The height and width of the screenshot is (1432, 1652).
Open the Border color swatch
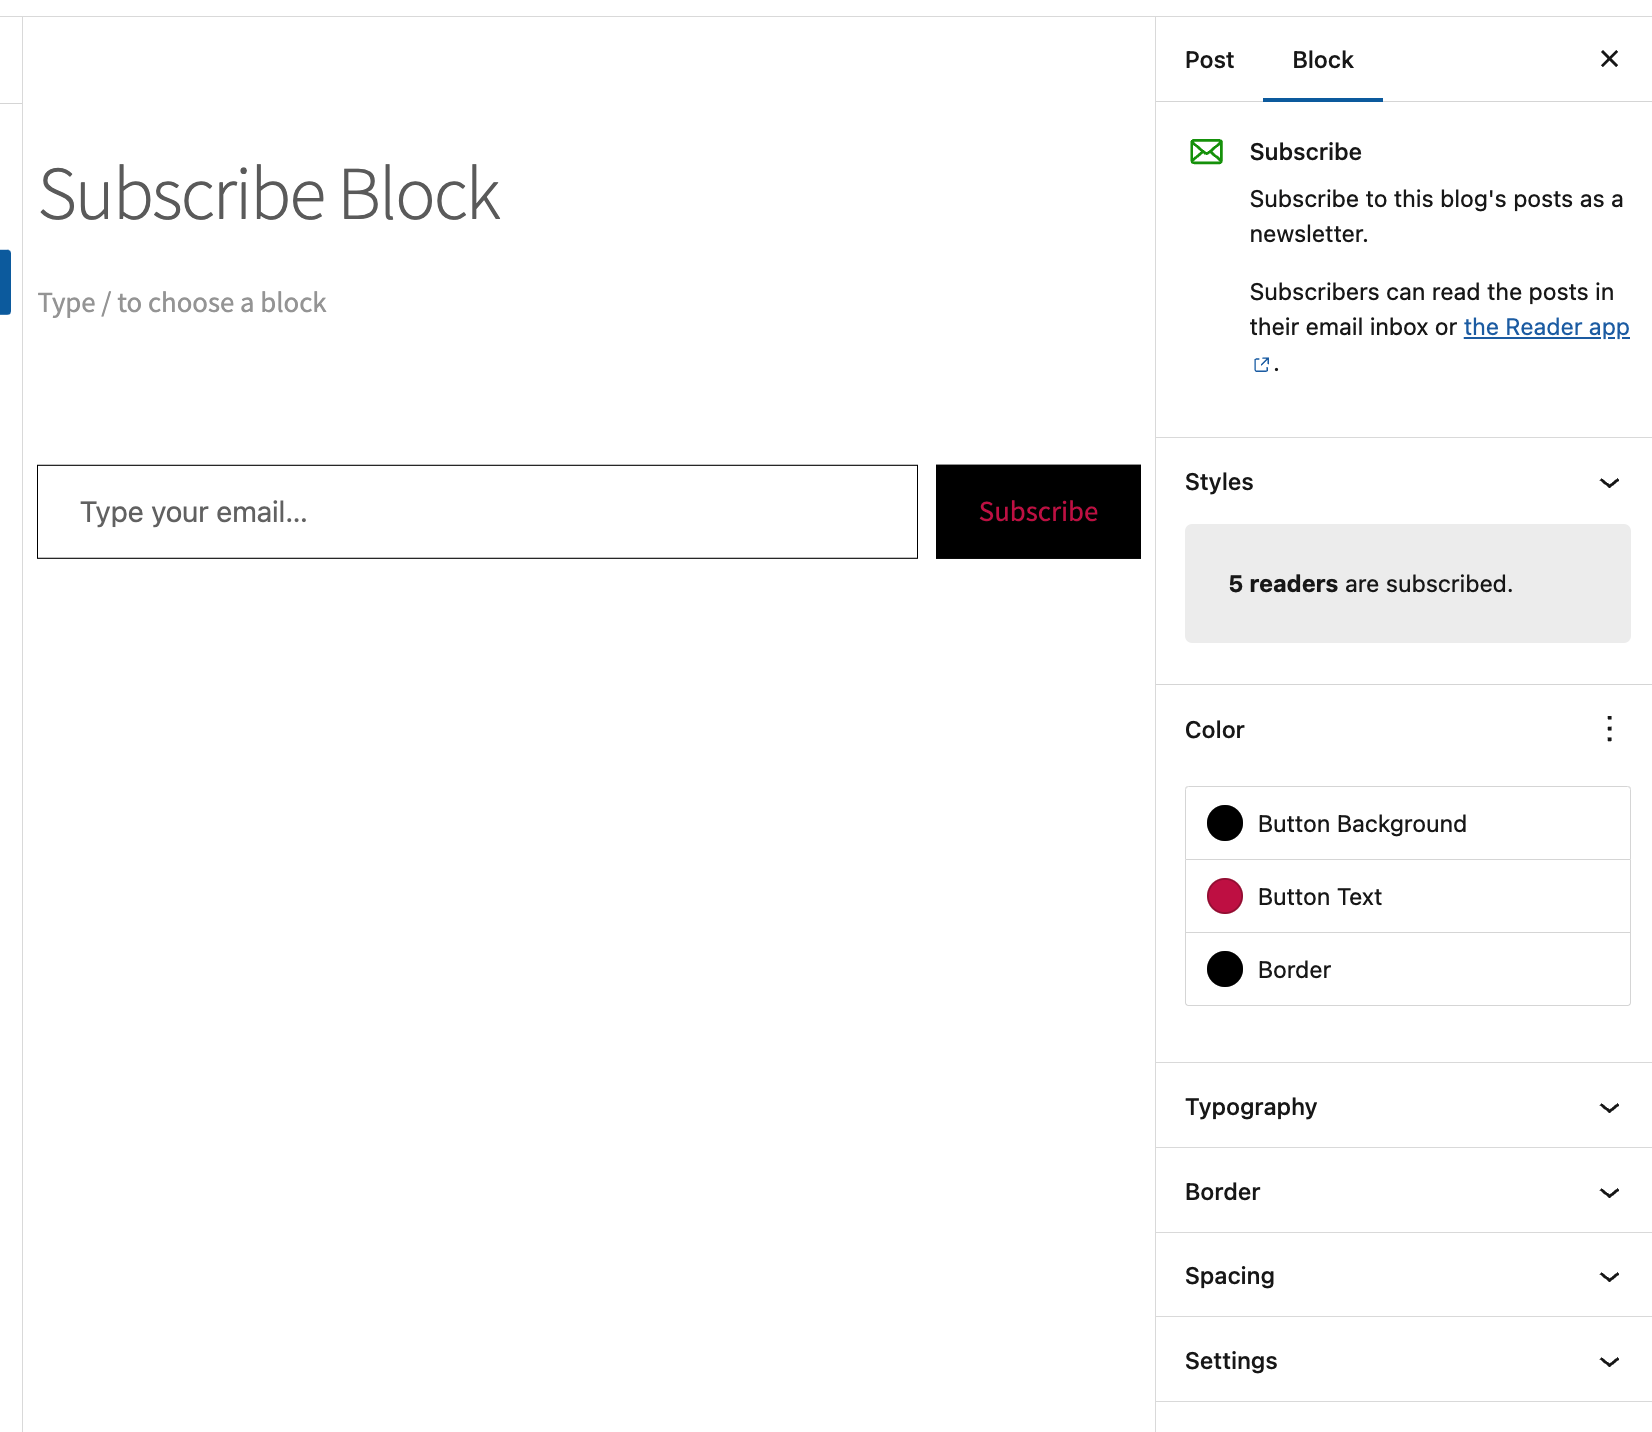pyautogui.click(x=1224, y=969)
